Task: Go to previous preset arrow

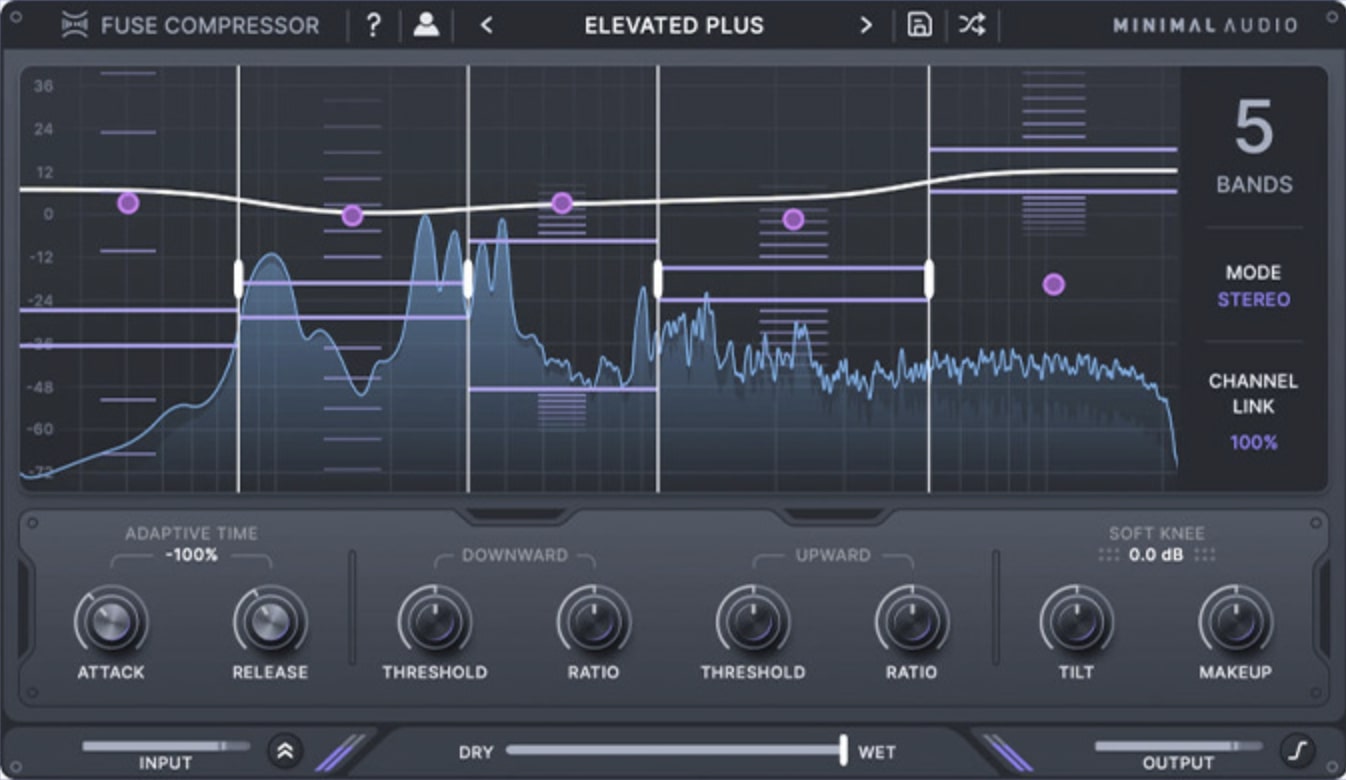Action: [487, 26]
